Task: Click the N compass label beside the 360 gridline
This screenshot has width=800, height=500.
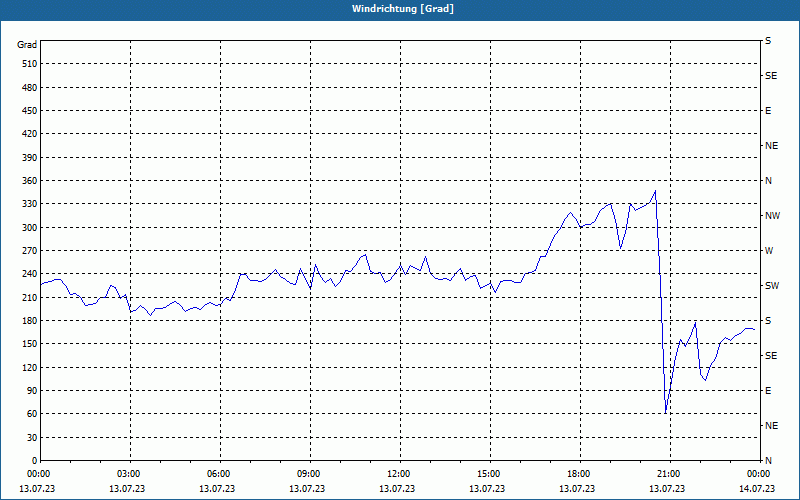Action: [x=768, y=181]
